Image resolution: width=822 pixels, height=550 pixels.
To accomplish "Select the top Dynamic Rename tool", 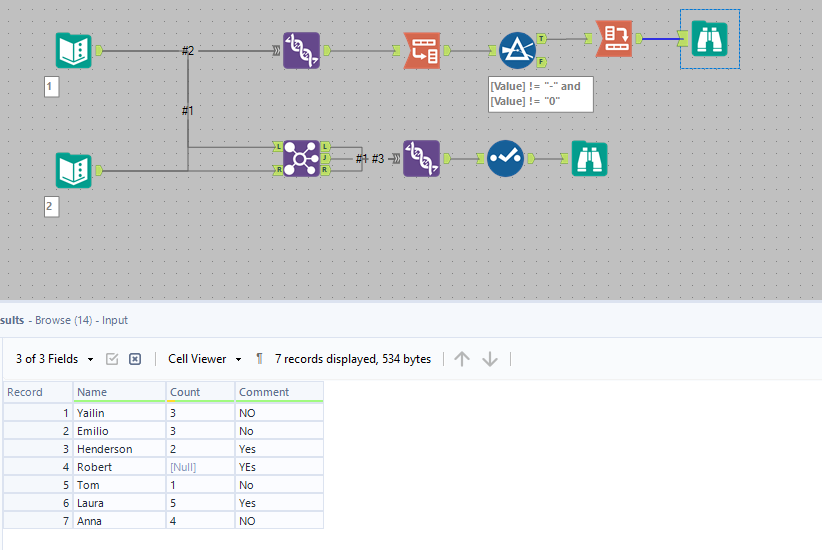I will point(301,50).
